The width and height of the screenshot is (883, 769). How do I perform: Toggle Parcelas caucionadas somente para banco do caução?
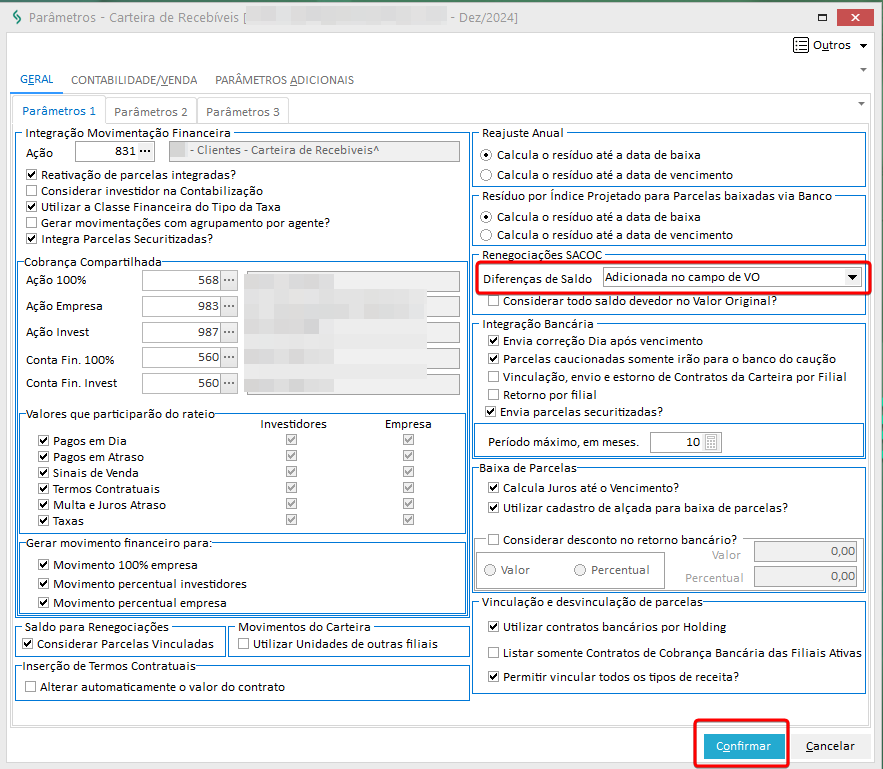(493, 359)
